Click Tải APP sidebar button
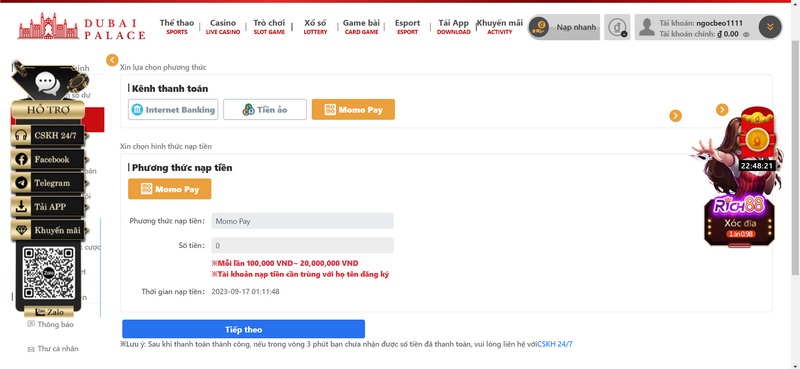This screenshot has width=800, height=369. tap(48, 207)
